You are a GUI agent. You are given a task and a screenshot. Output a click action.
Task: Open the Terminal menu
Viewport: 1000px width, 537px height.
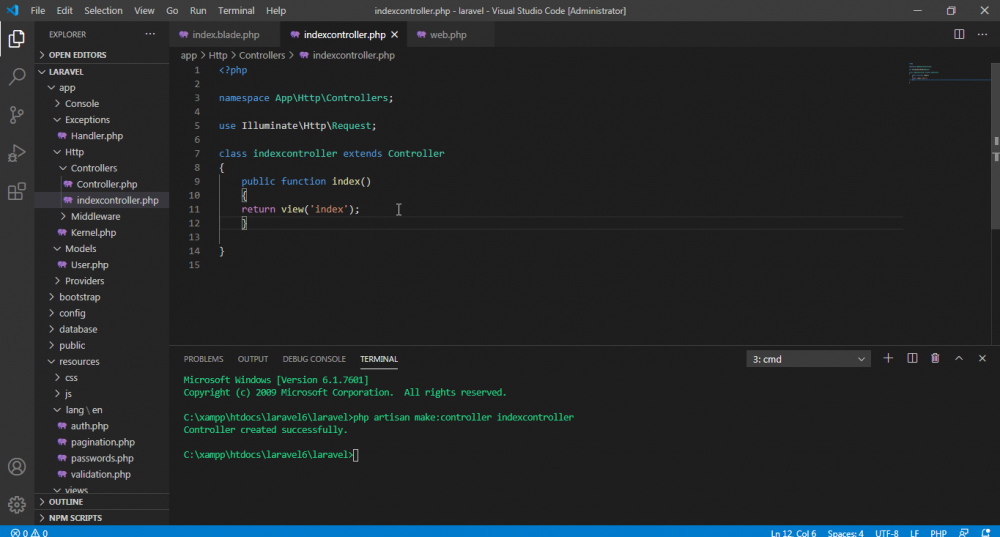pos(236,10)
